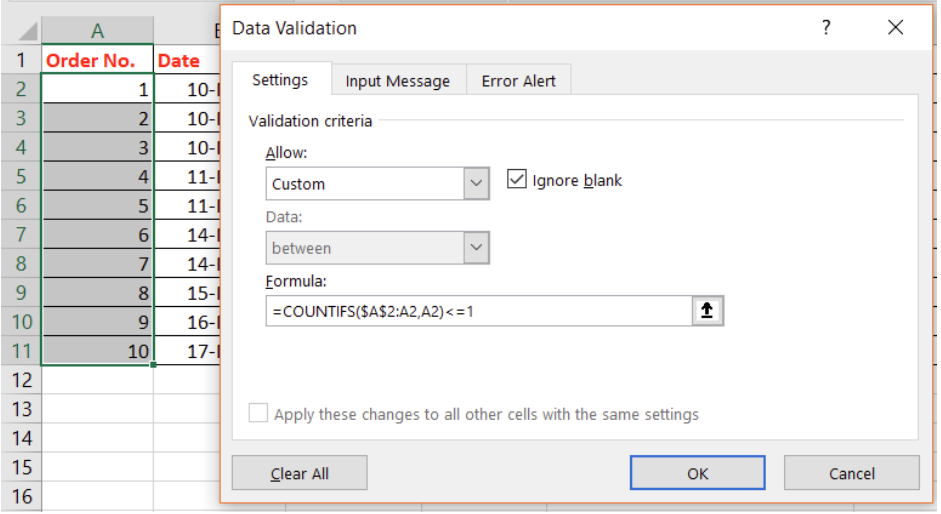Select row 12 header
Screen dimensions: 941x514
[22, 380]
